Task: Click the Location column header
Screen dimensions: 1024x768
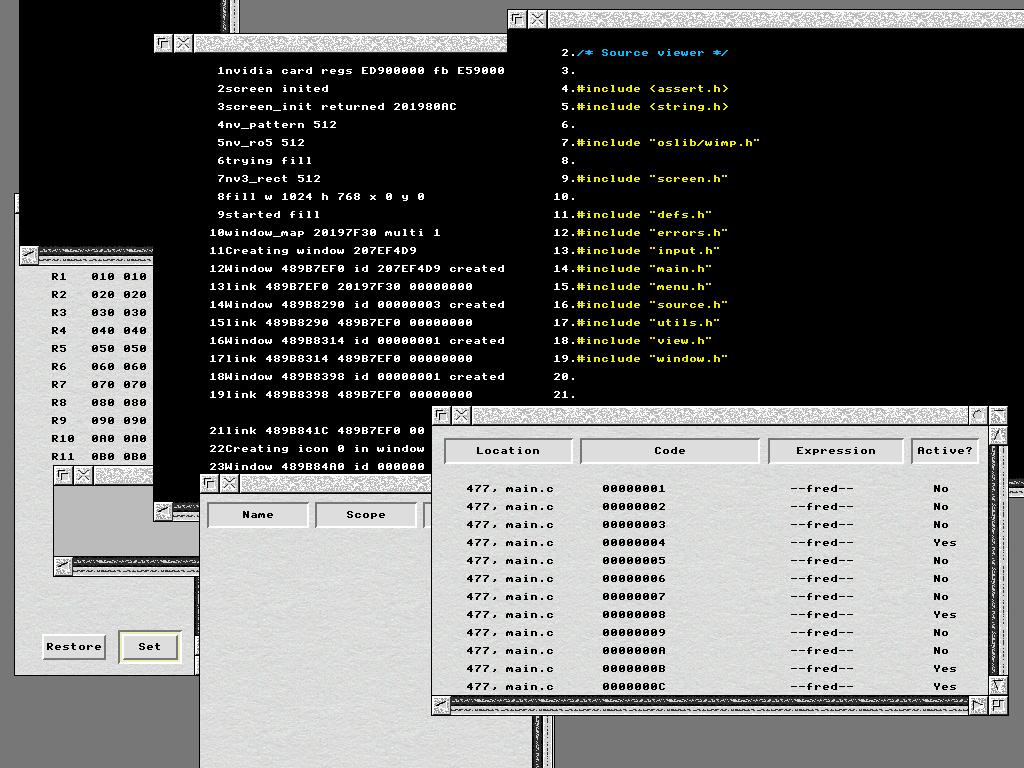Action: pos(508,451)
